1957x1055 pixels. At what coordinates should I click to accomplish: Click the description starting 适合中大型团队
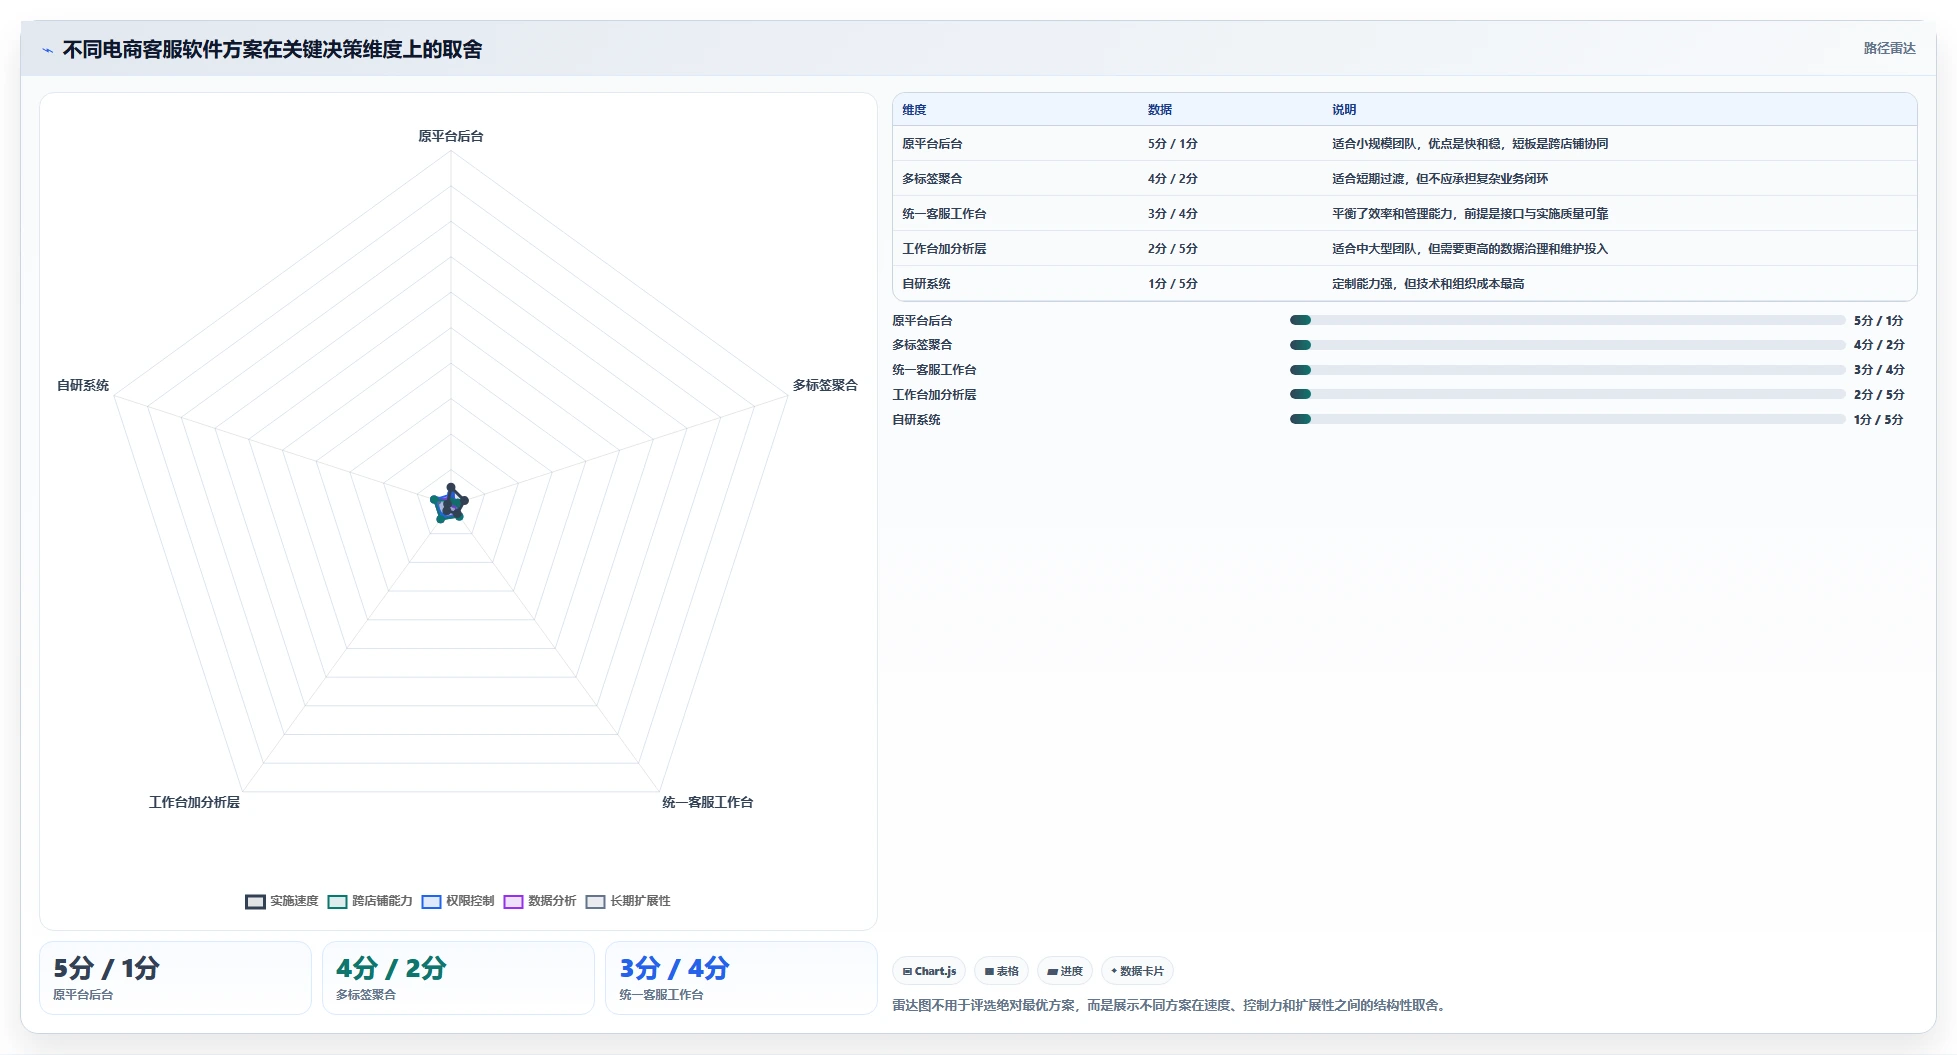coord(1470,249)
